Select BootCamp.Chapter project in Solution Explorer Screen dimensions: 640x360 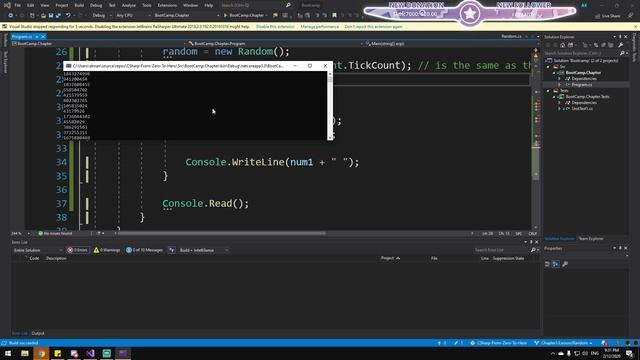(583, 73)
